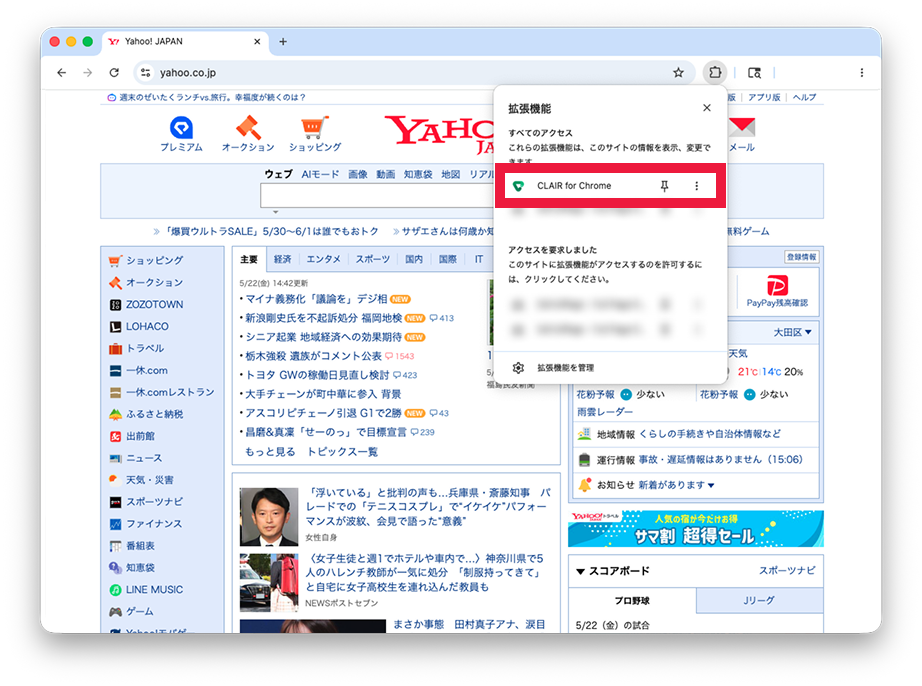Viewport: 922px width, 686px height.
Task: Switch search mode to 画像
Action: (x=358, y=175)
